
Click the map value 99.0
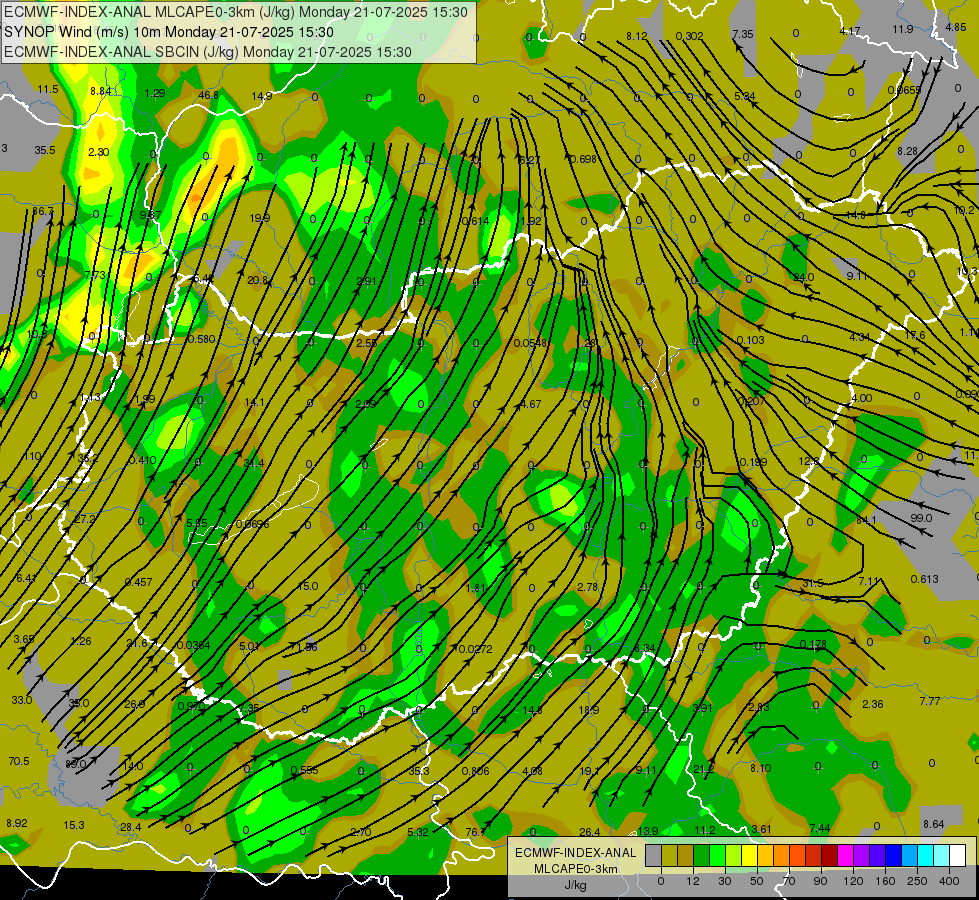[x=921, y=518]
